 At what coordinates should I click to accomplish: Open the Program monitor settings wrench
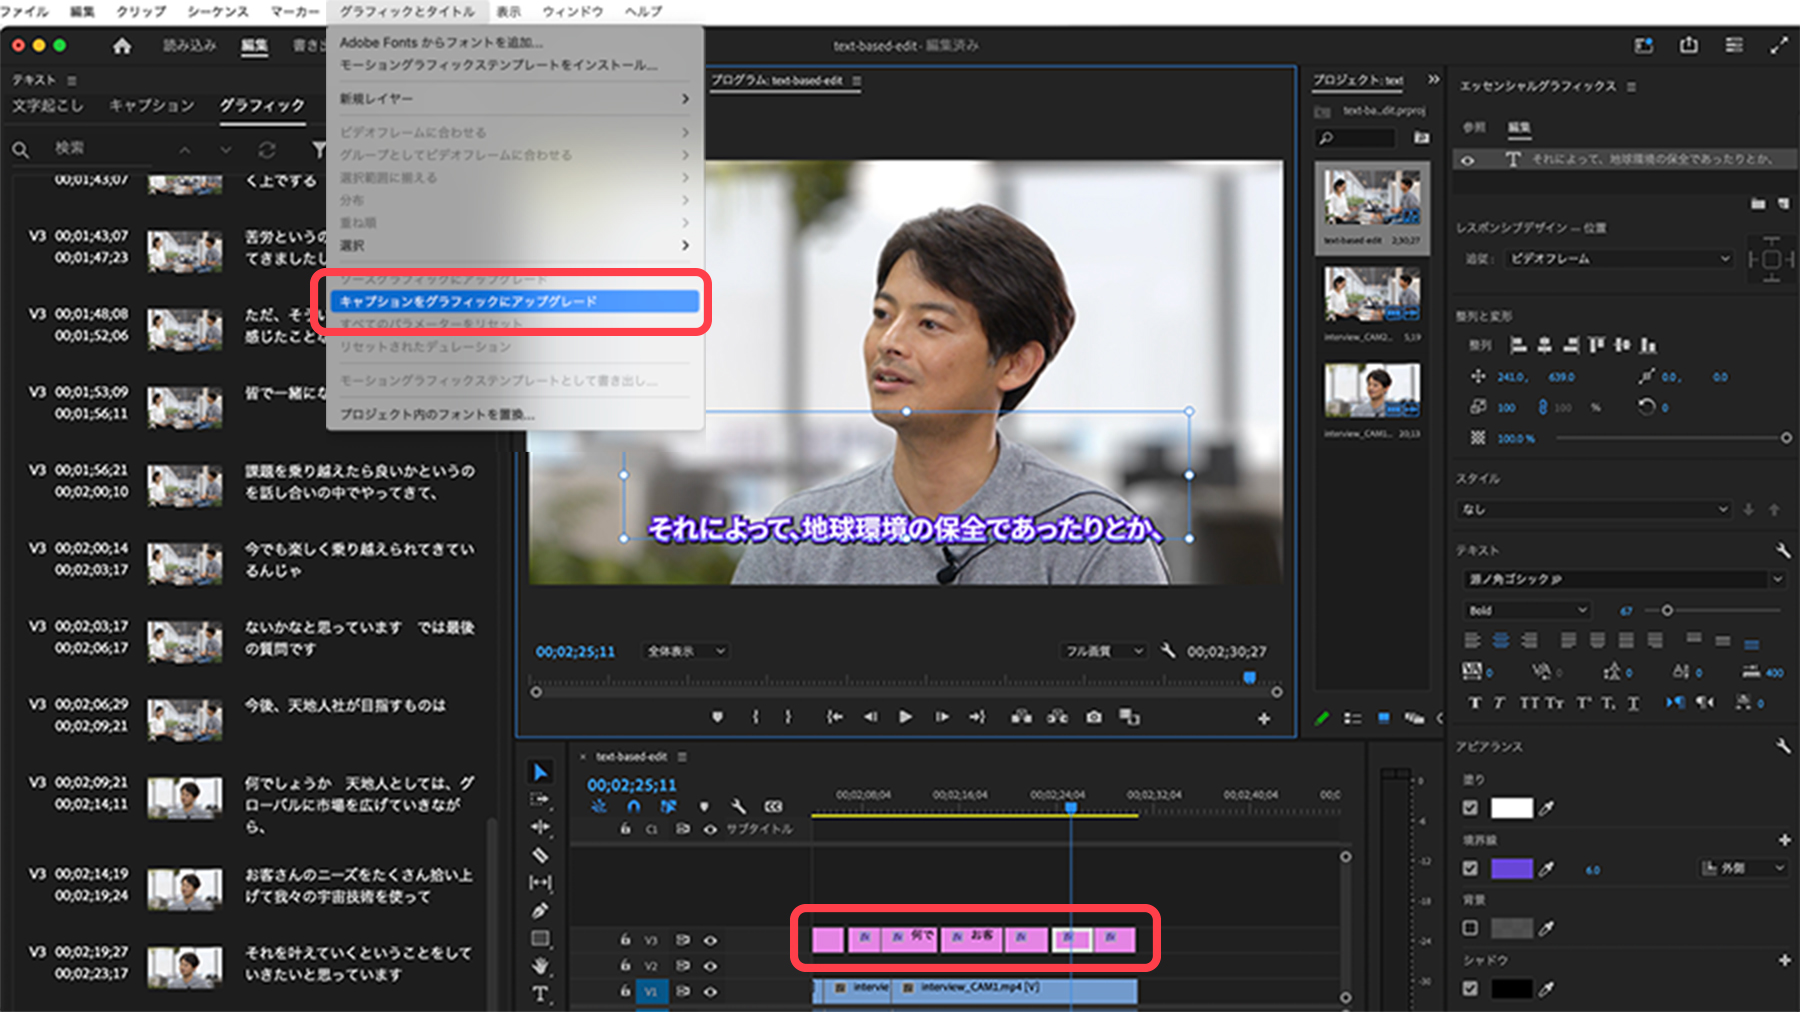point(1167,651)
